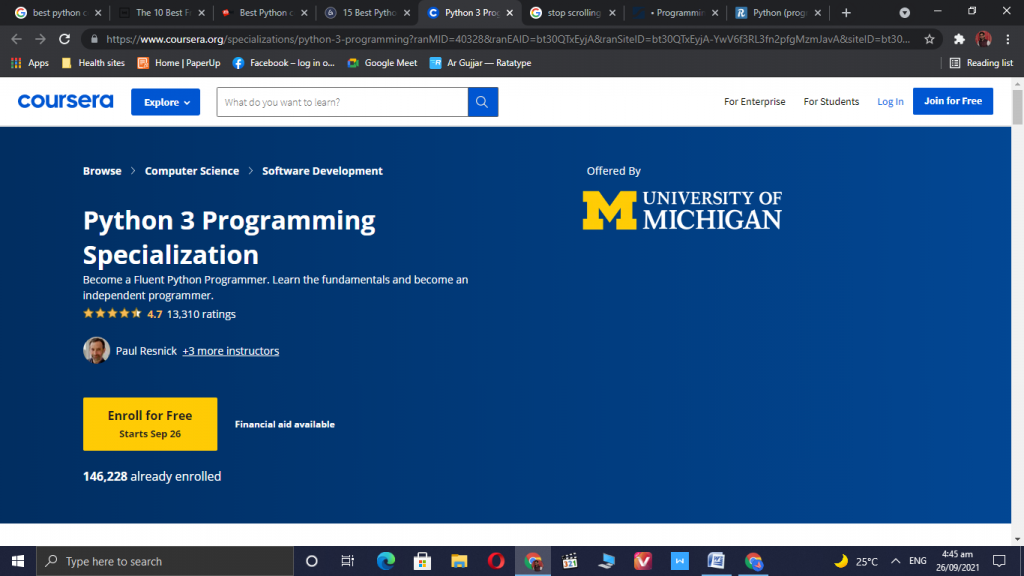This screenshot has height=576, width=1024.
Task: Switch to '15 Best Pytho' tab
Action: point(367,12)
